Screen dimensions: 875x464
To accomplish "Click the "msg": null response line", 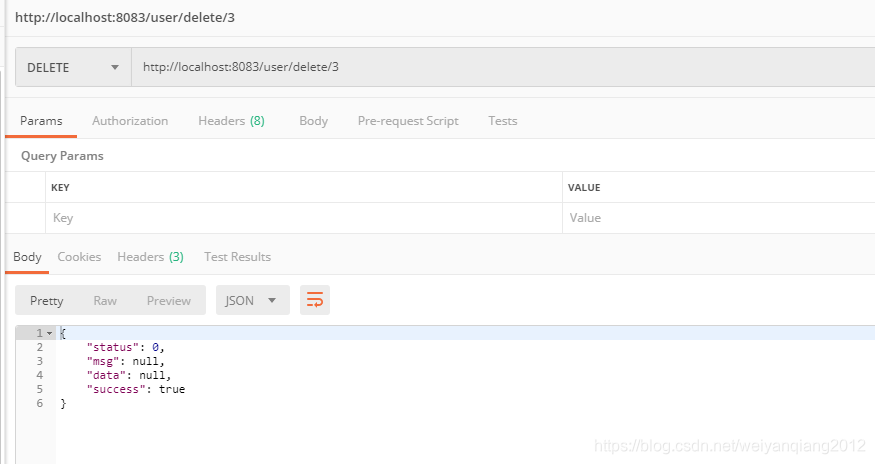I will pyautogui.click(x=126, y=361).
